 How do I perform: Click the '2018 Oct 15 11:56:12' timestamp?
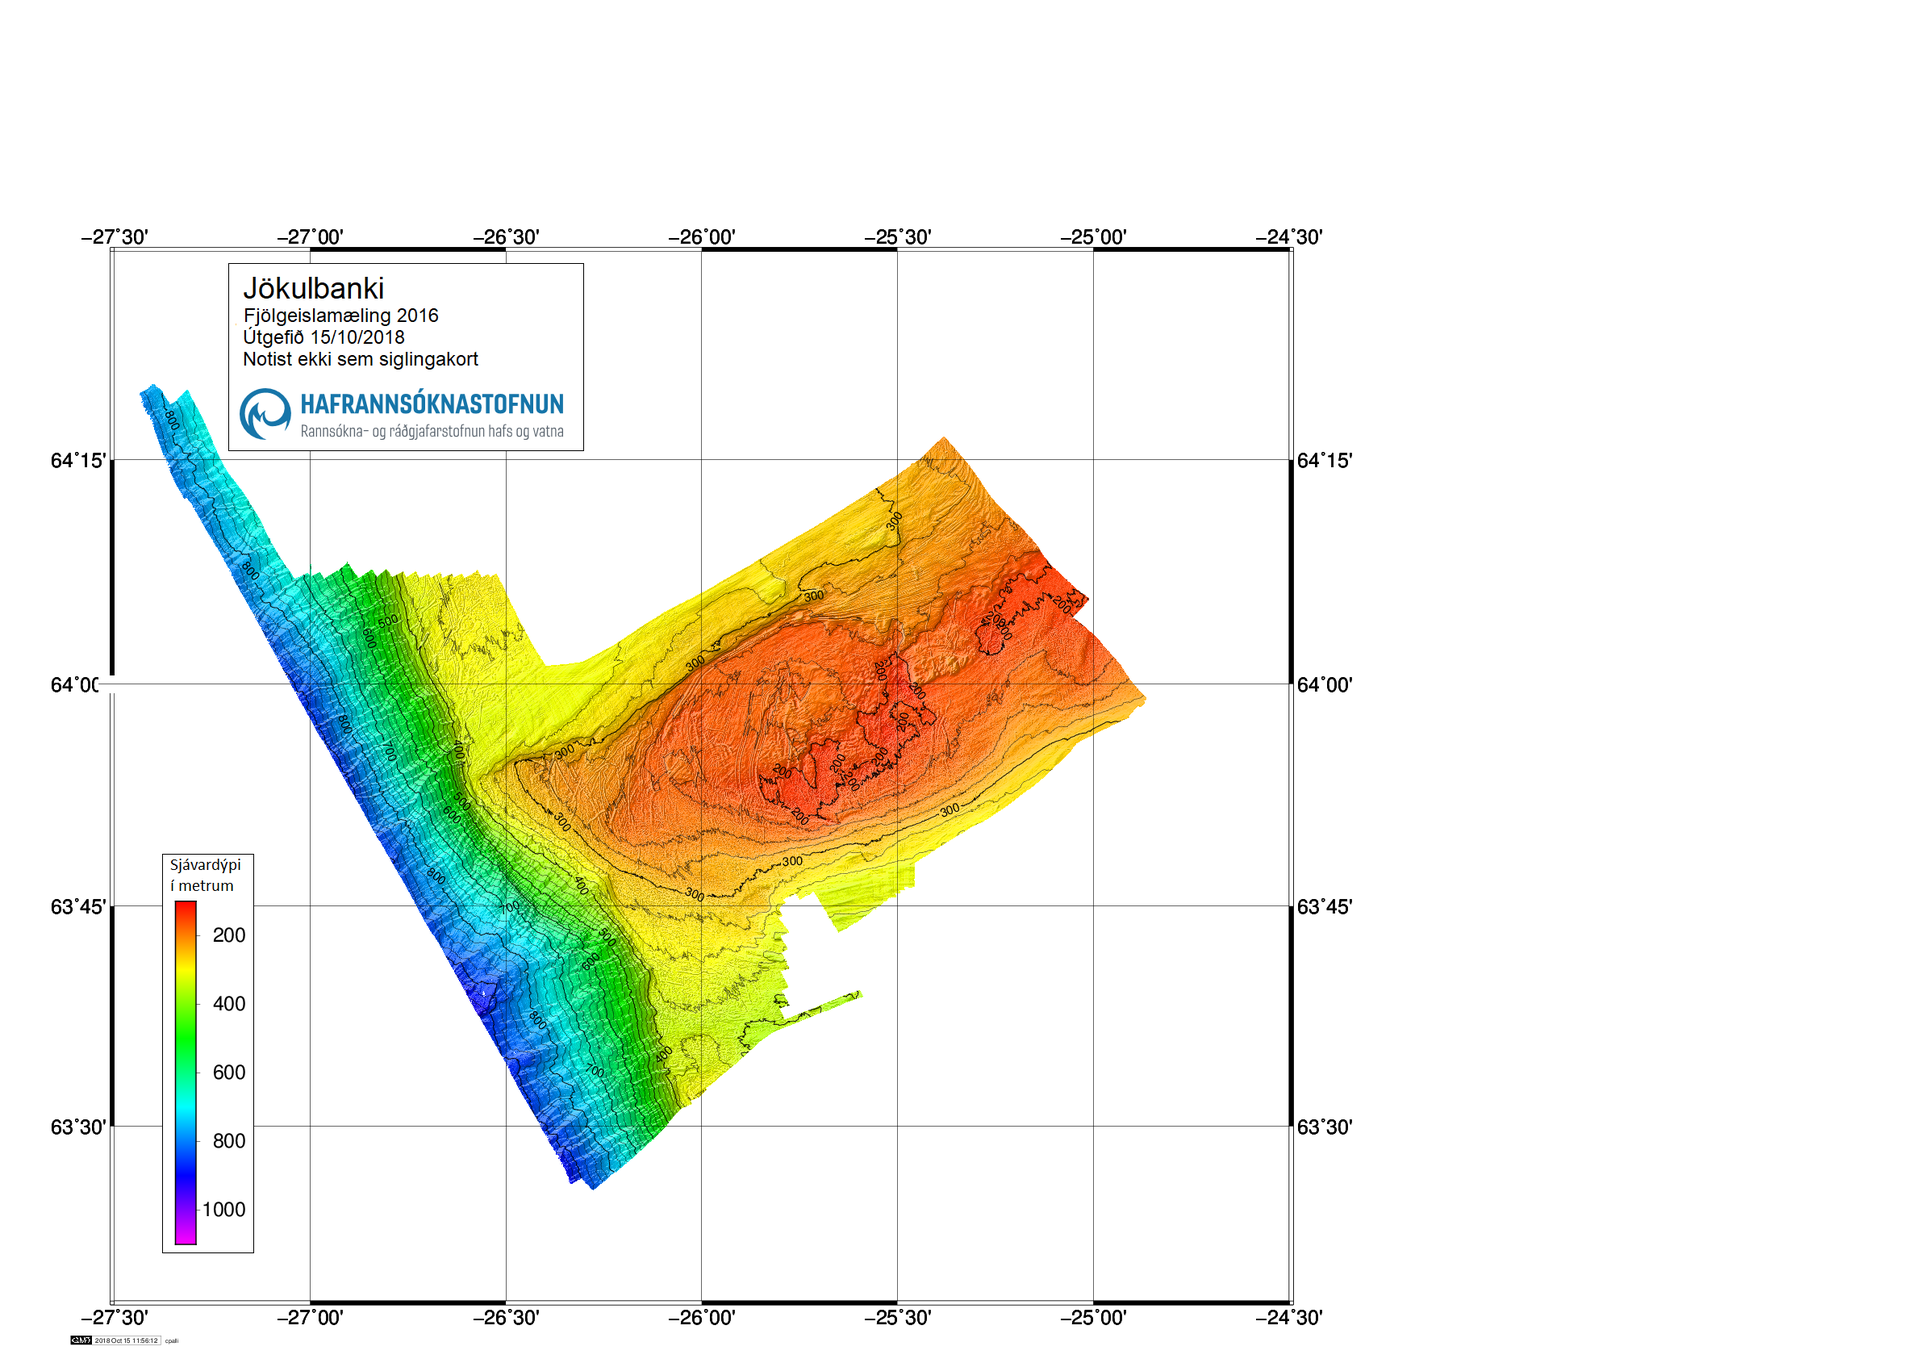click(x=126, y=1340)
